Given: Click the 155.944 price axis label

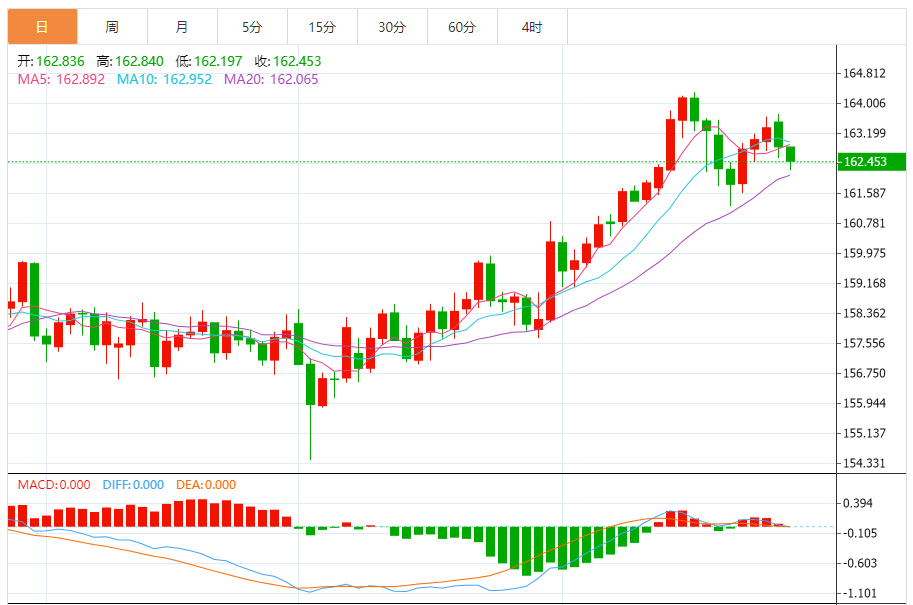Looking at the screenshot, I should pos(864,404).
